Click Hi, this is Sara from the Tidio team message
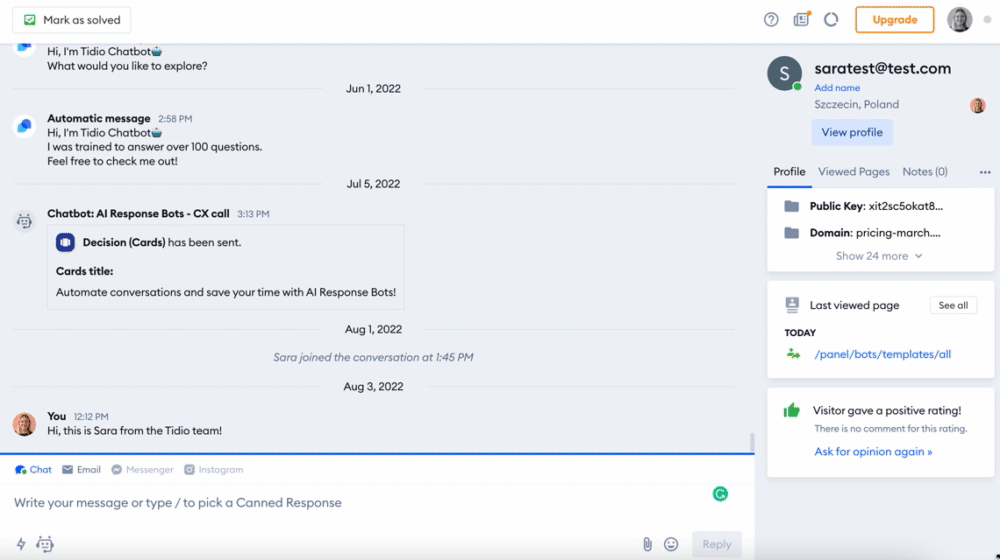The height and width of the screenshot is (560, 1000). 135,431
